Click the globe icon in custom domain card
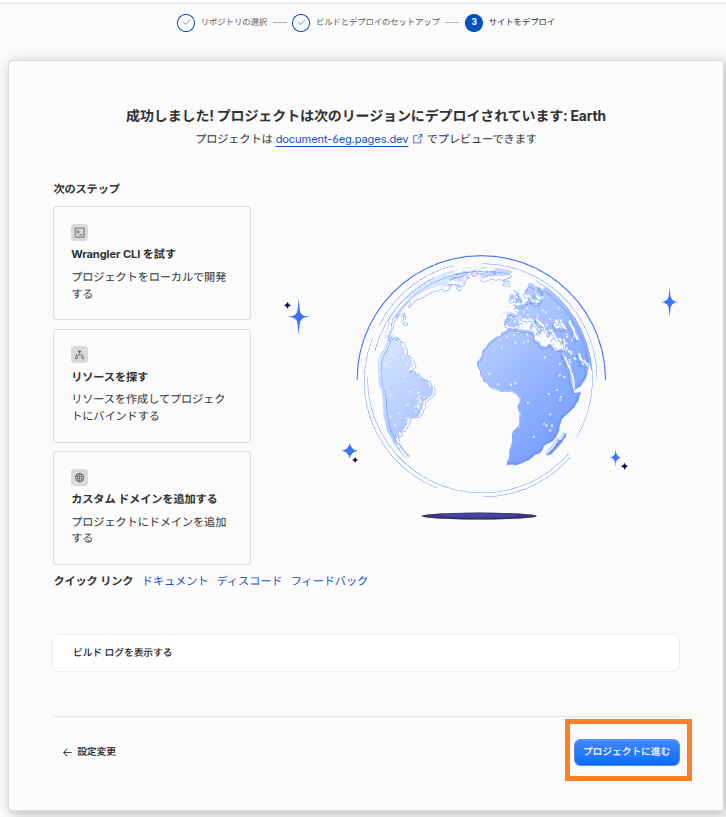This screenshot has width=726, height=817. [x=79, y=477]
